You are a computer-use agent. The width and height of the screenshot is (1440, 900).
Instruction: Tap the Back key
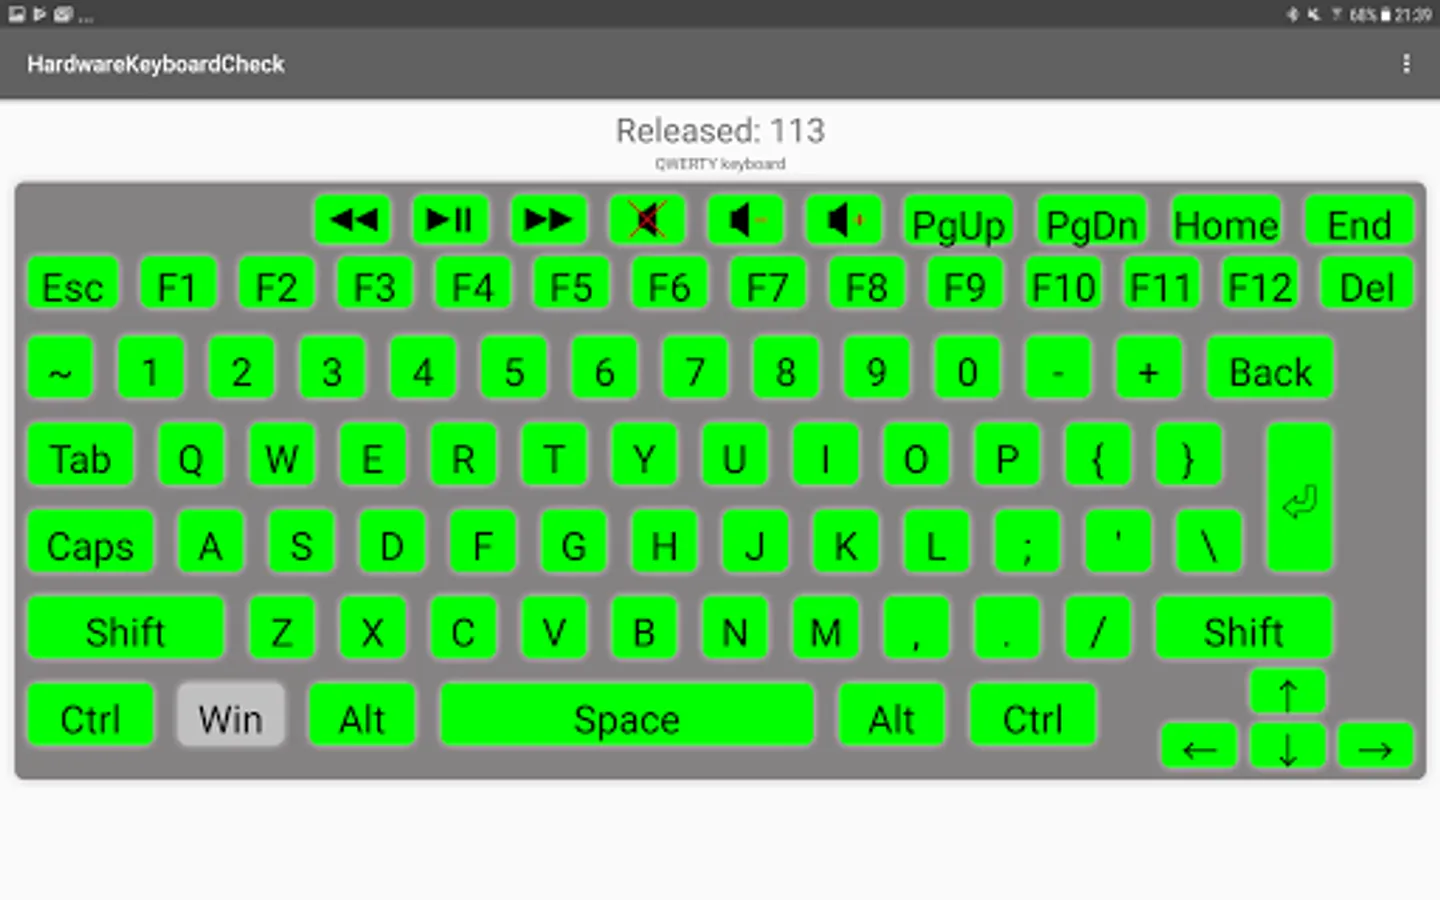tap(1270, 369)
